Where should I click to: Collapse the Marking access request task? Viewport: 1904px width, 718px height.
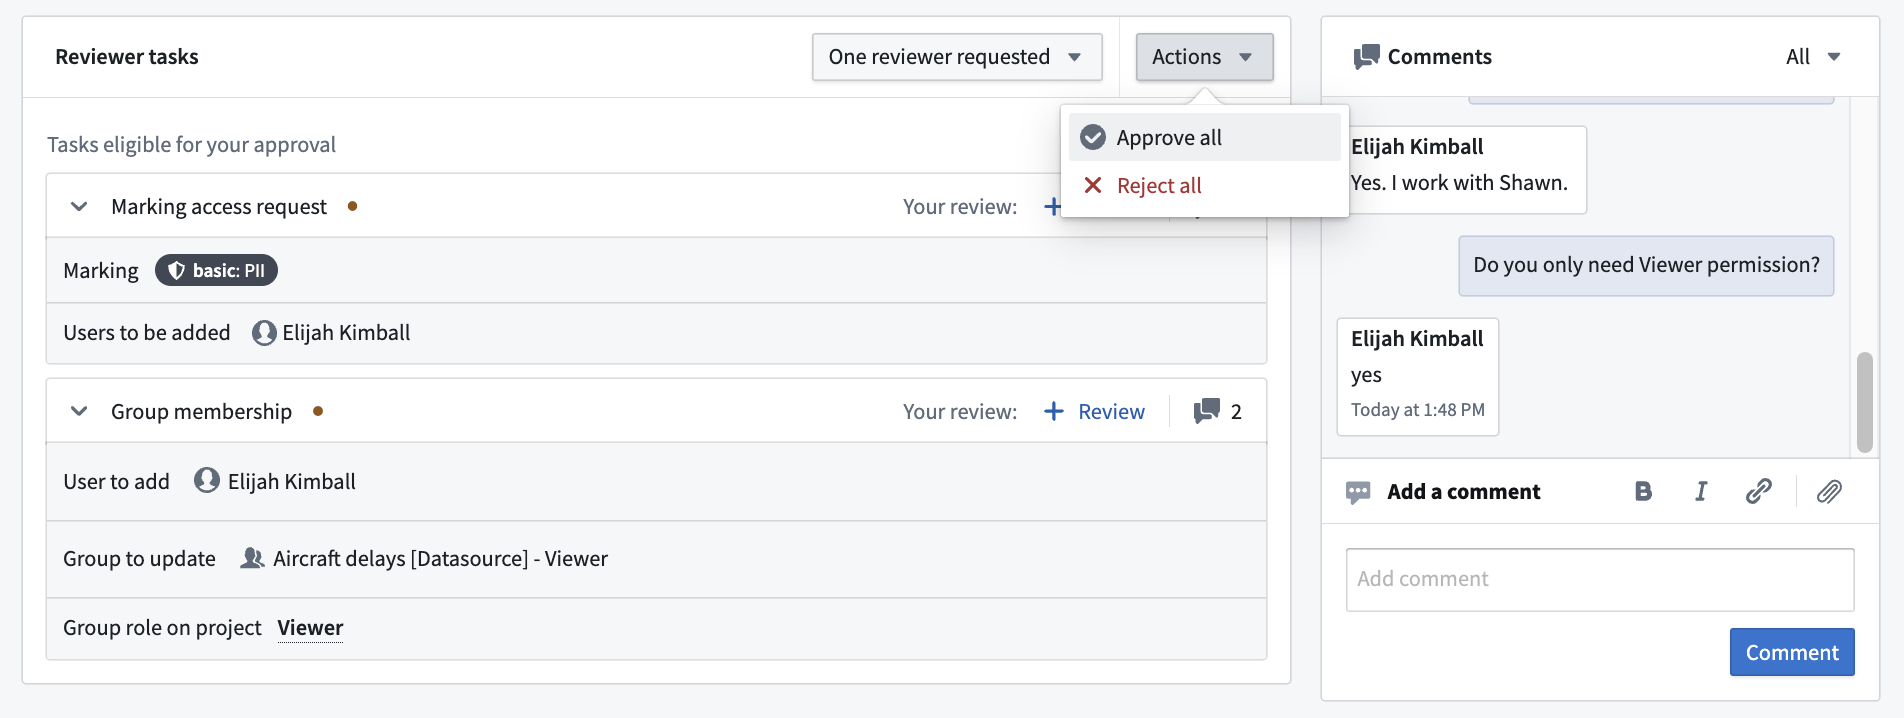tap(79, 206)
